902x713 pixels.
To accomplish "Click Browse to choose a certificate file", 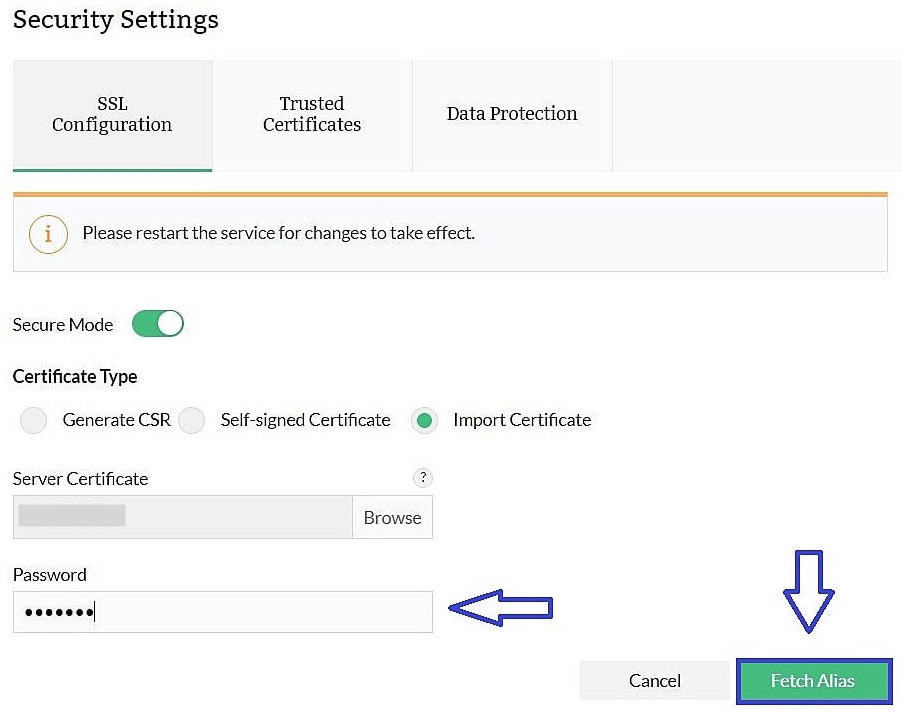I will click(392, 517).
